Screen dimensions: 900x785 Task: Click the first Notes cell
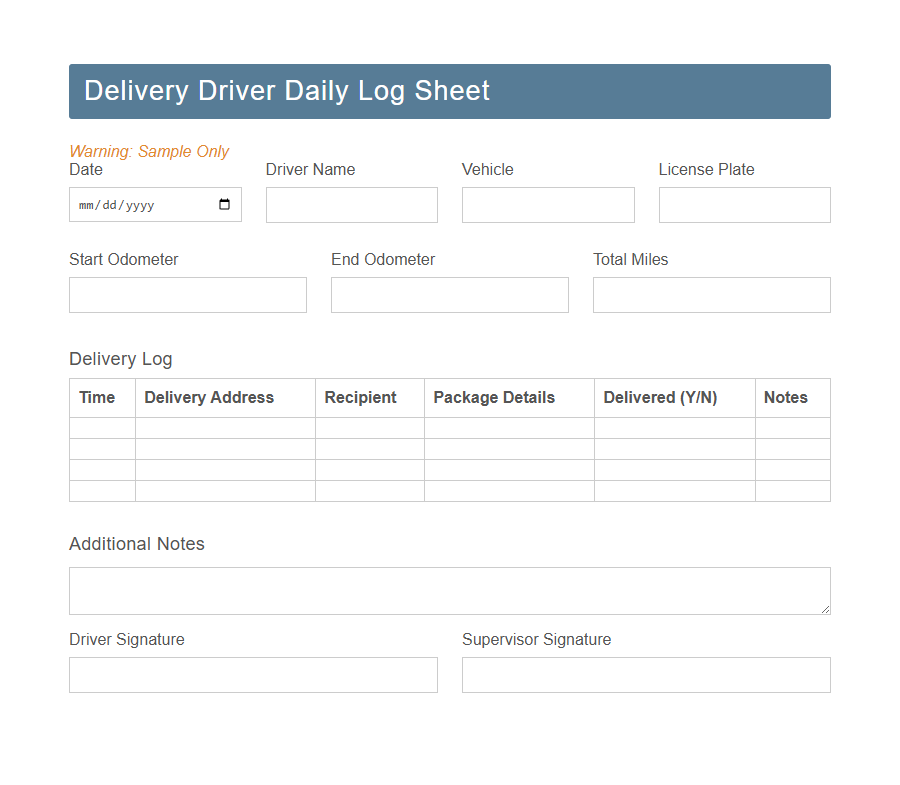coord(792,427)
